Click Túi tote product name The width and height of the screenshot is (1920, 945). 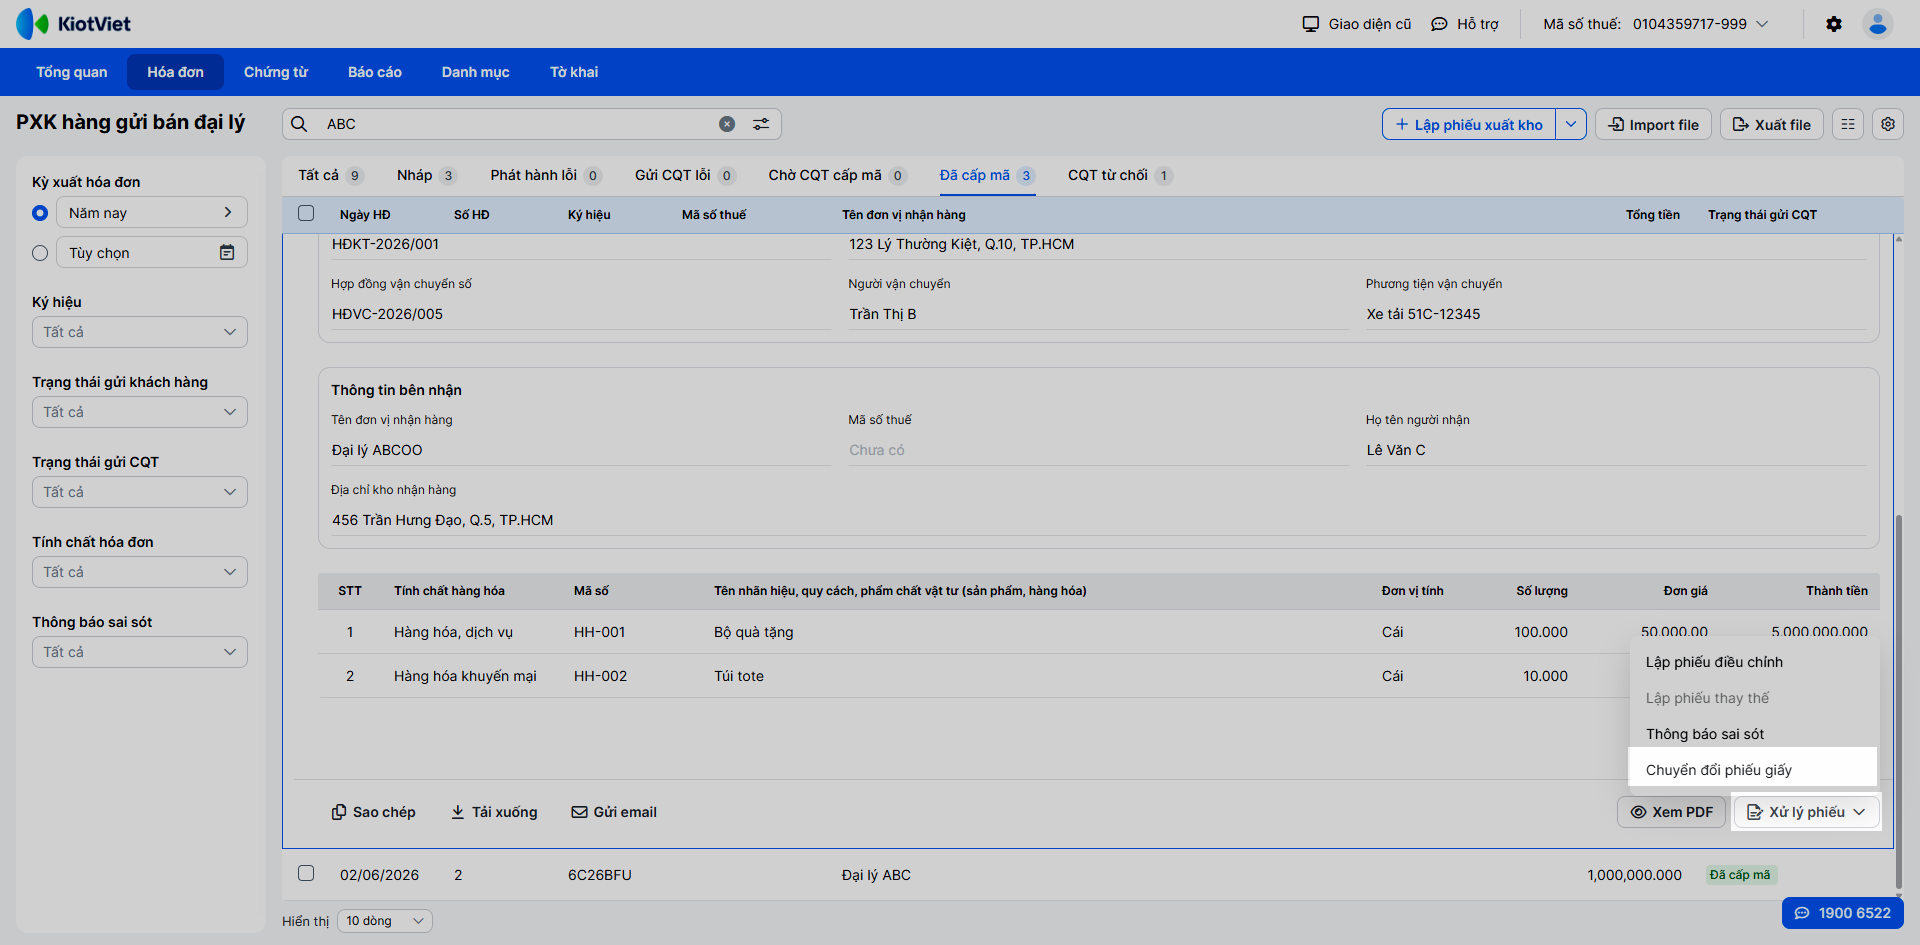click(738, 676)
